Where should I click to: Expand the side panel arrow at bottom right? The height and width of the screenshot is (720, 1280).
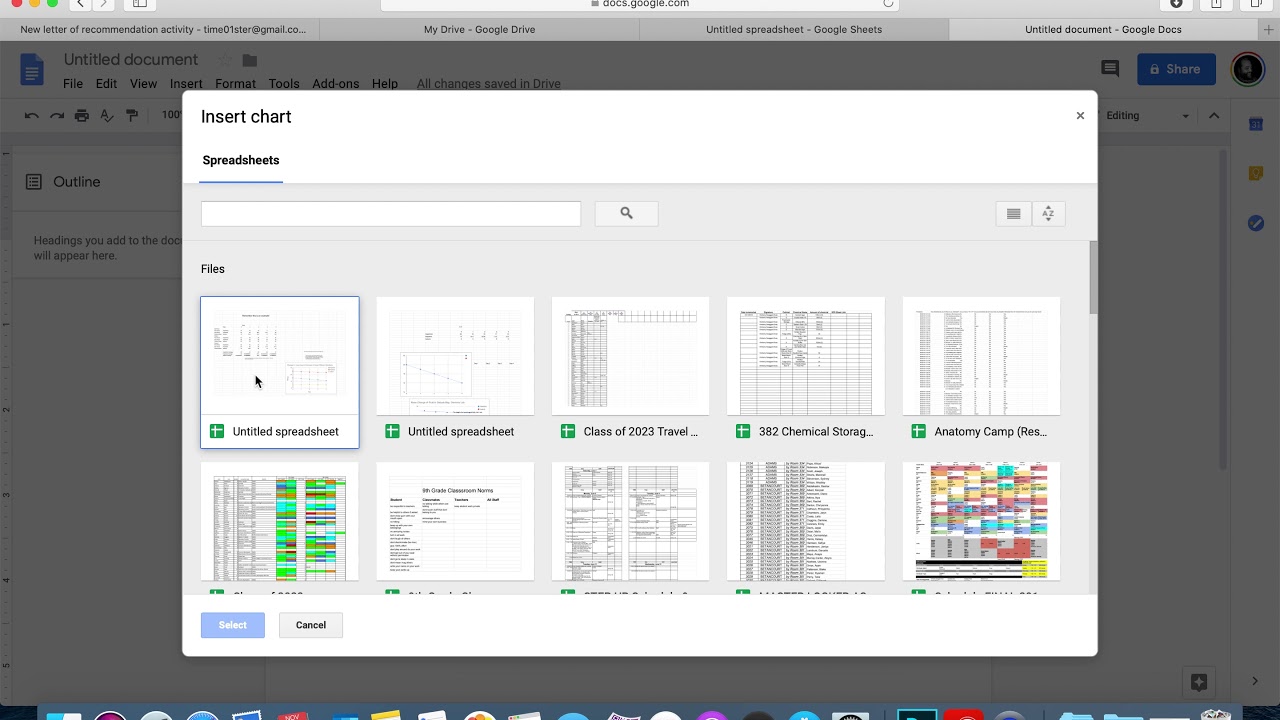(x=1255, y=682)
